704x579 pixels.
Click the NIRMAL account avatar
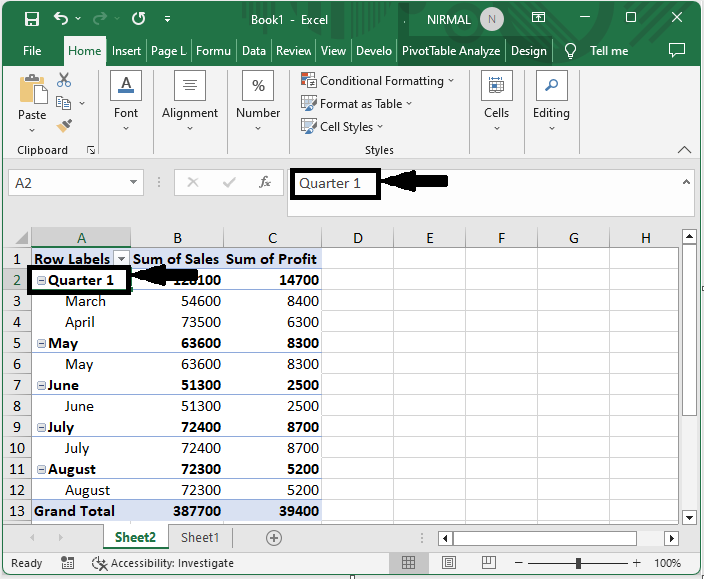pos(492,19)
